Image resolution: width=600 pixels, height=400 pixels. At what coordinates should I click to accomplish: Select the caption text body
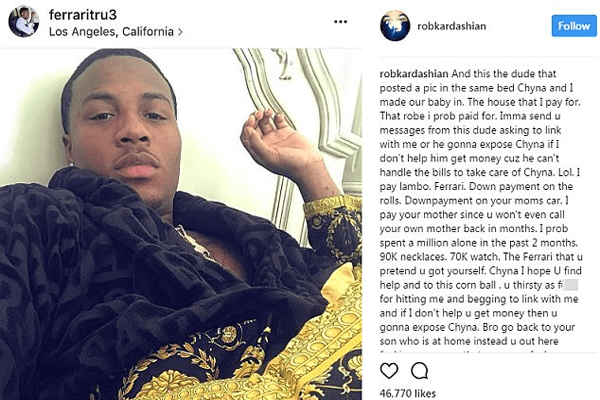[481, 207]
